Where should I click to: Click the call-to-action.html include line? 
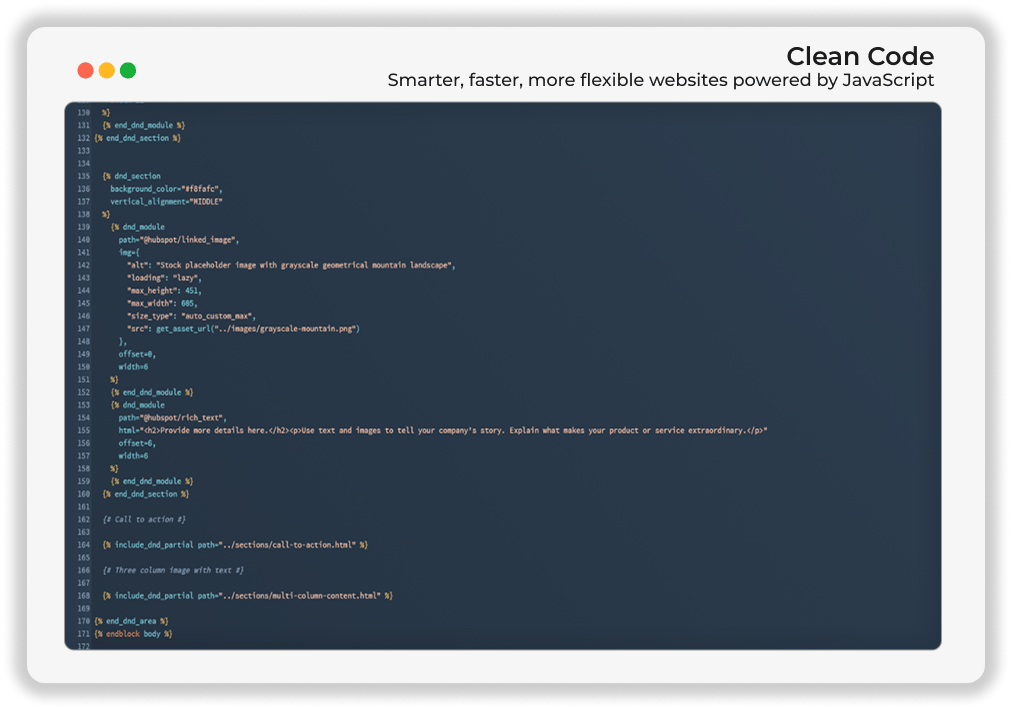(x=235, y=545)
